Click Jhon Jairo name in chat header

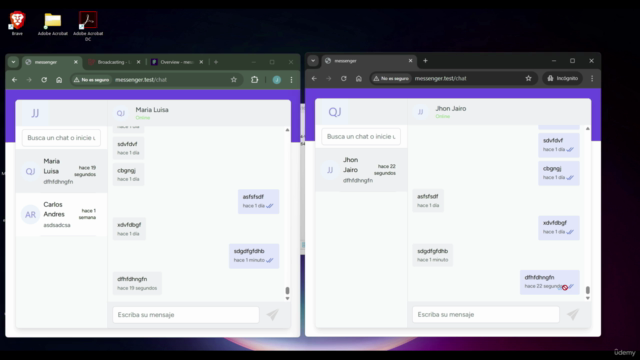point(451,109)
